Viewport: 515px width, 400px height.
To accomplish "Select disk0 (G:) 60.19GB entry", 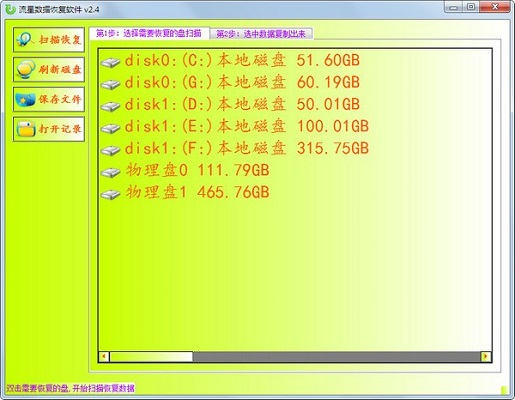I will (231, 82).
